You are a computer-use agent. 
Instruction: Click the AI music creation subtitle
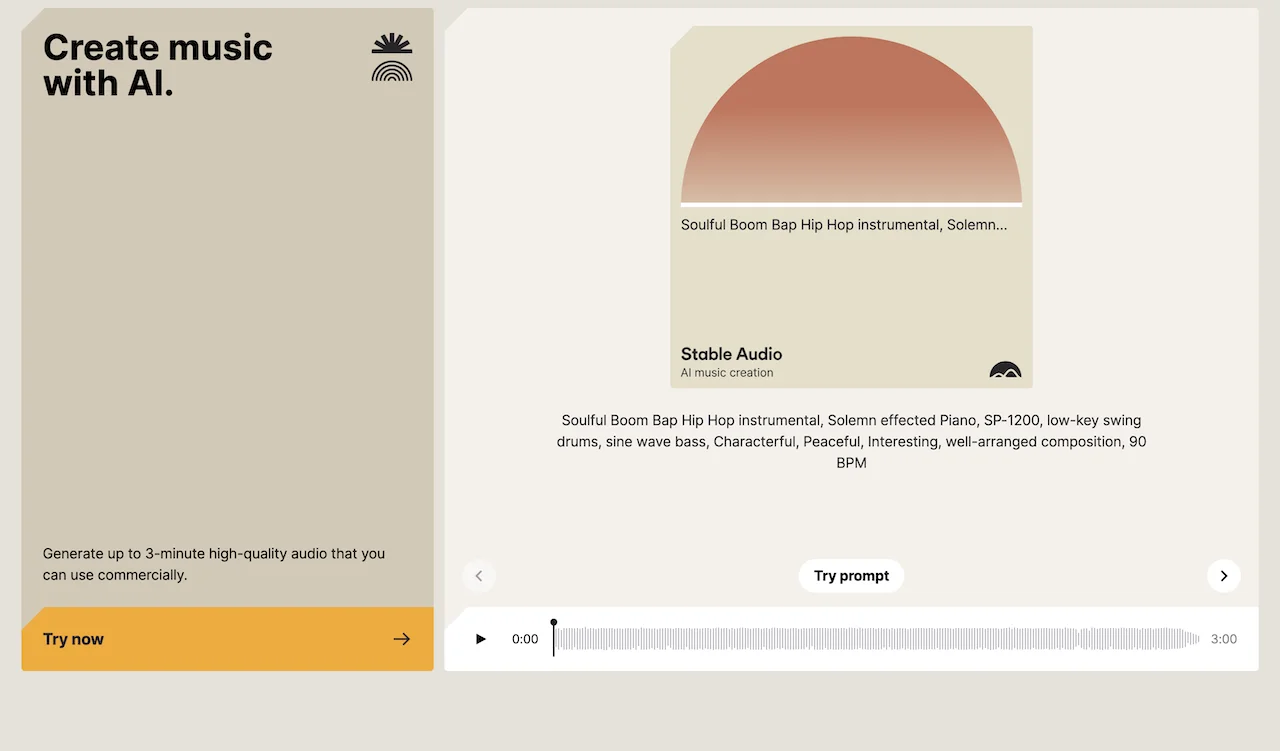click(x=727, y=373)
